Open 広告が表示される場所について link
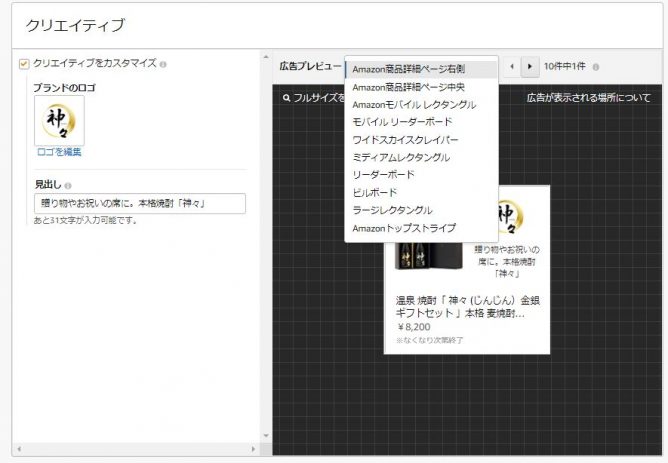Screen dimensions: 668x463 click(588, 98)
